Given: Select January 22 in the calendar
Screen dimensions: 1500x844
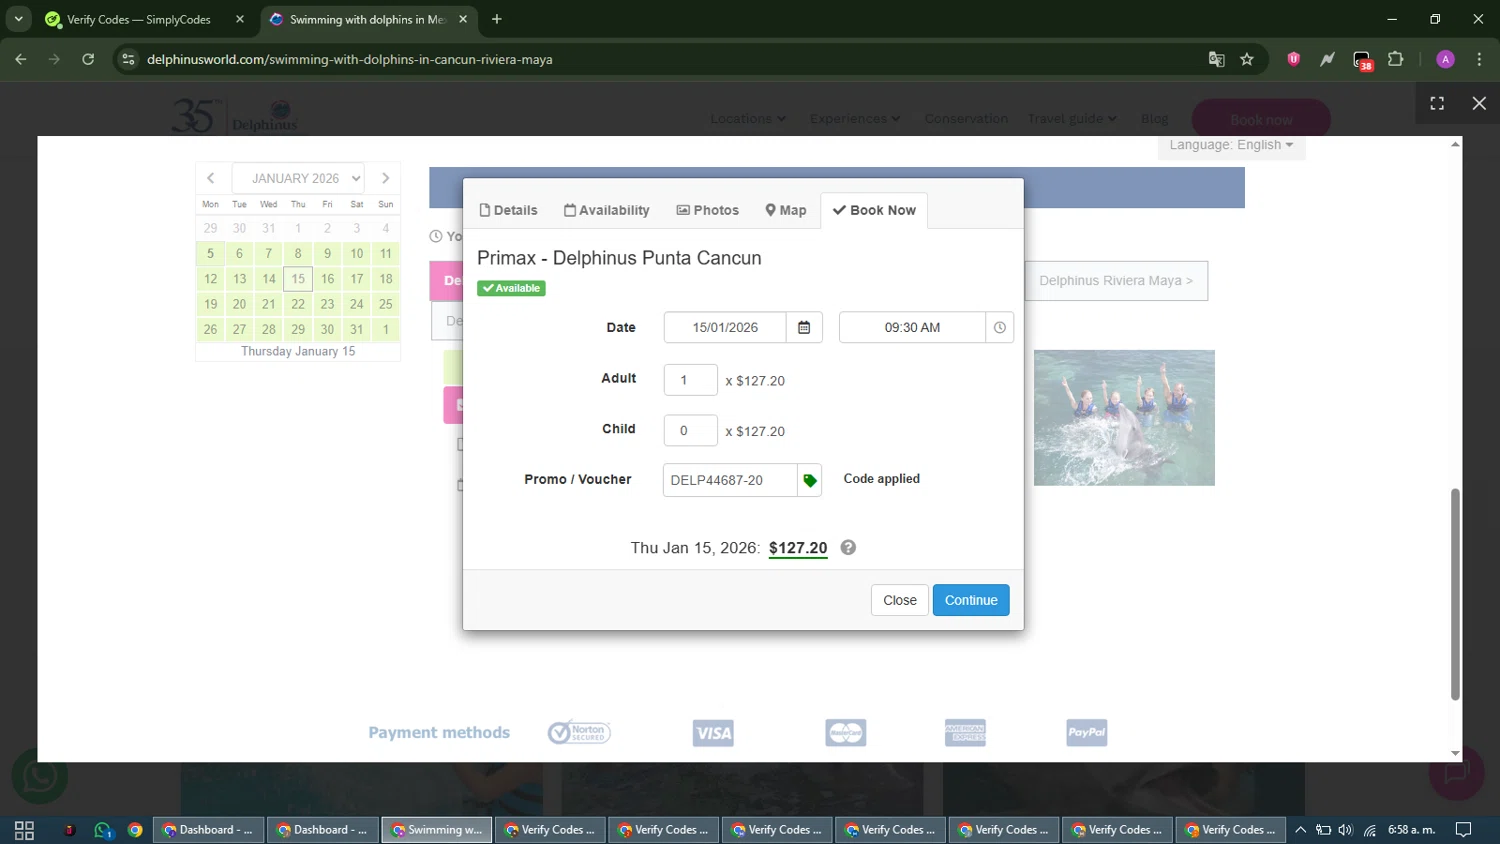Looking at the screenshot, I should [x=298, y=304].
